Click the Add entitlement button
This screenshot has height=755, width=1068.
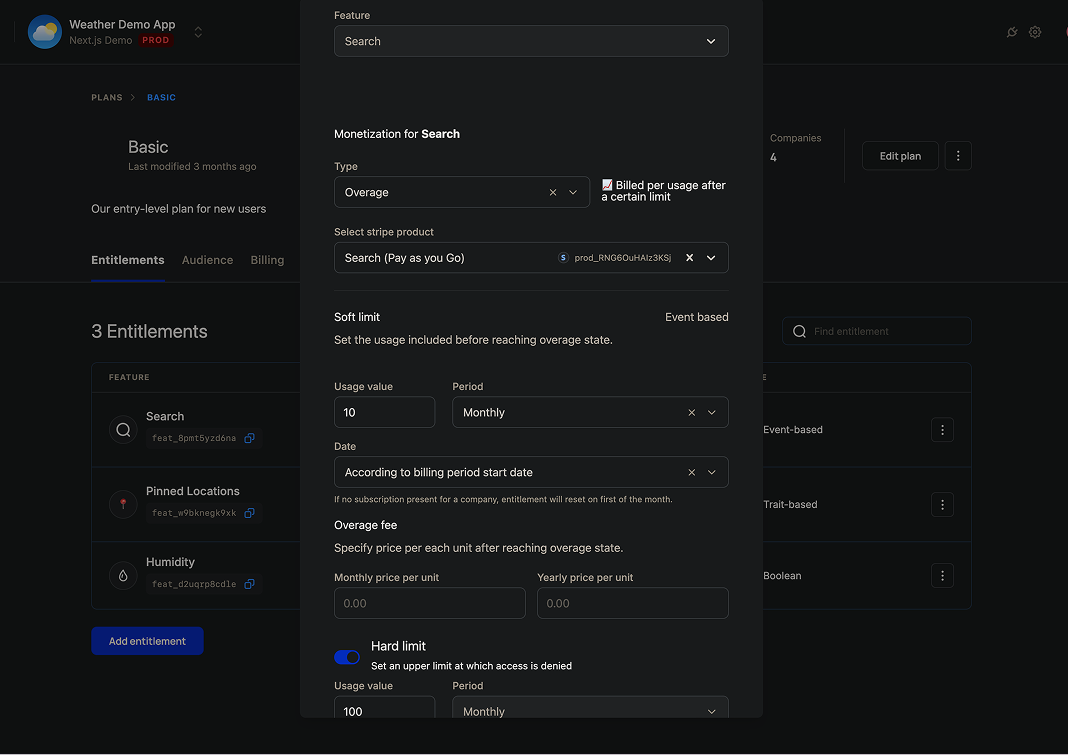pos(147,641)
